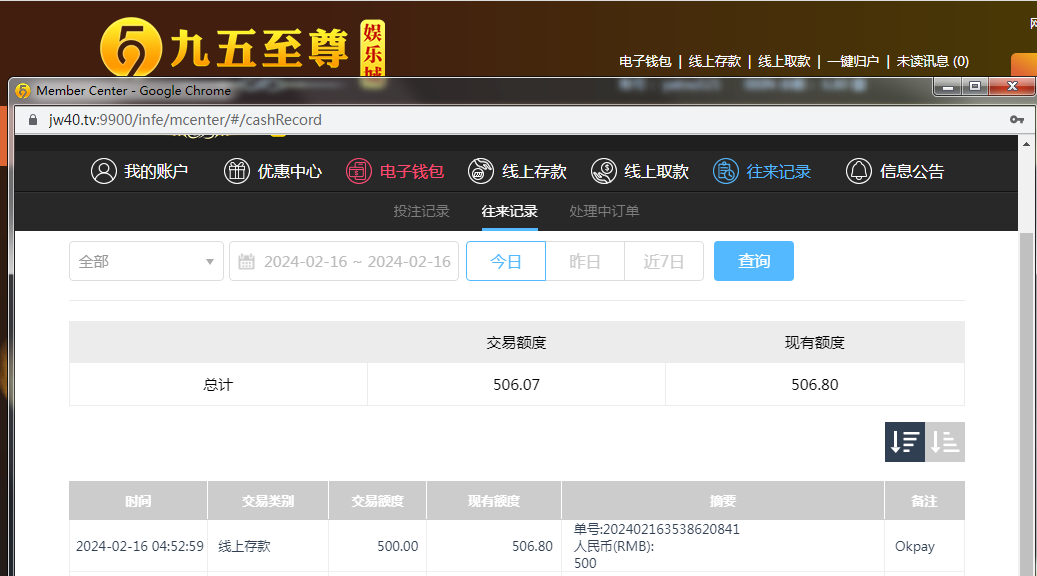Click the 时间 column header
This screenshot has width=1037, height=576.
coord(138,501)
